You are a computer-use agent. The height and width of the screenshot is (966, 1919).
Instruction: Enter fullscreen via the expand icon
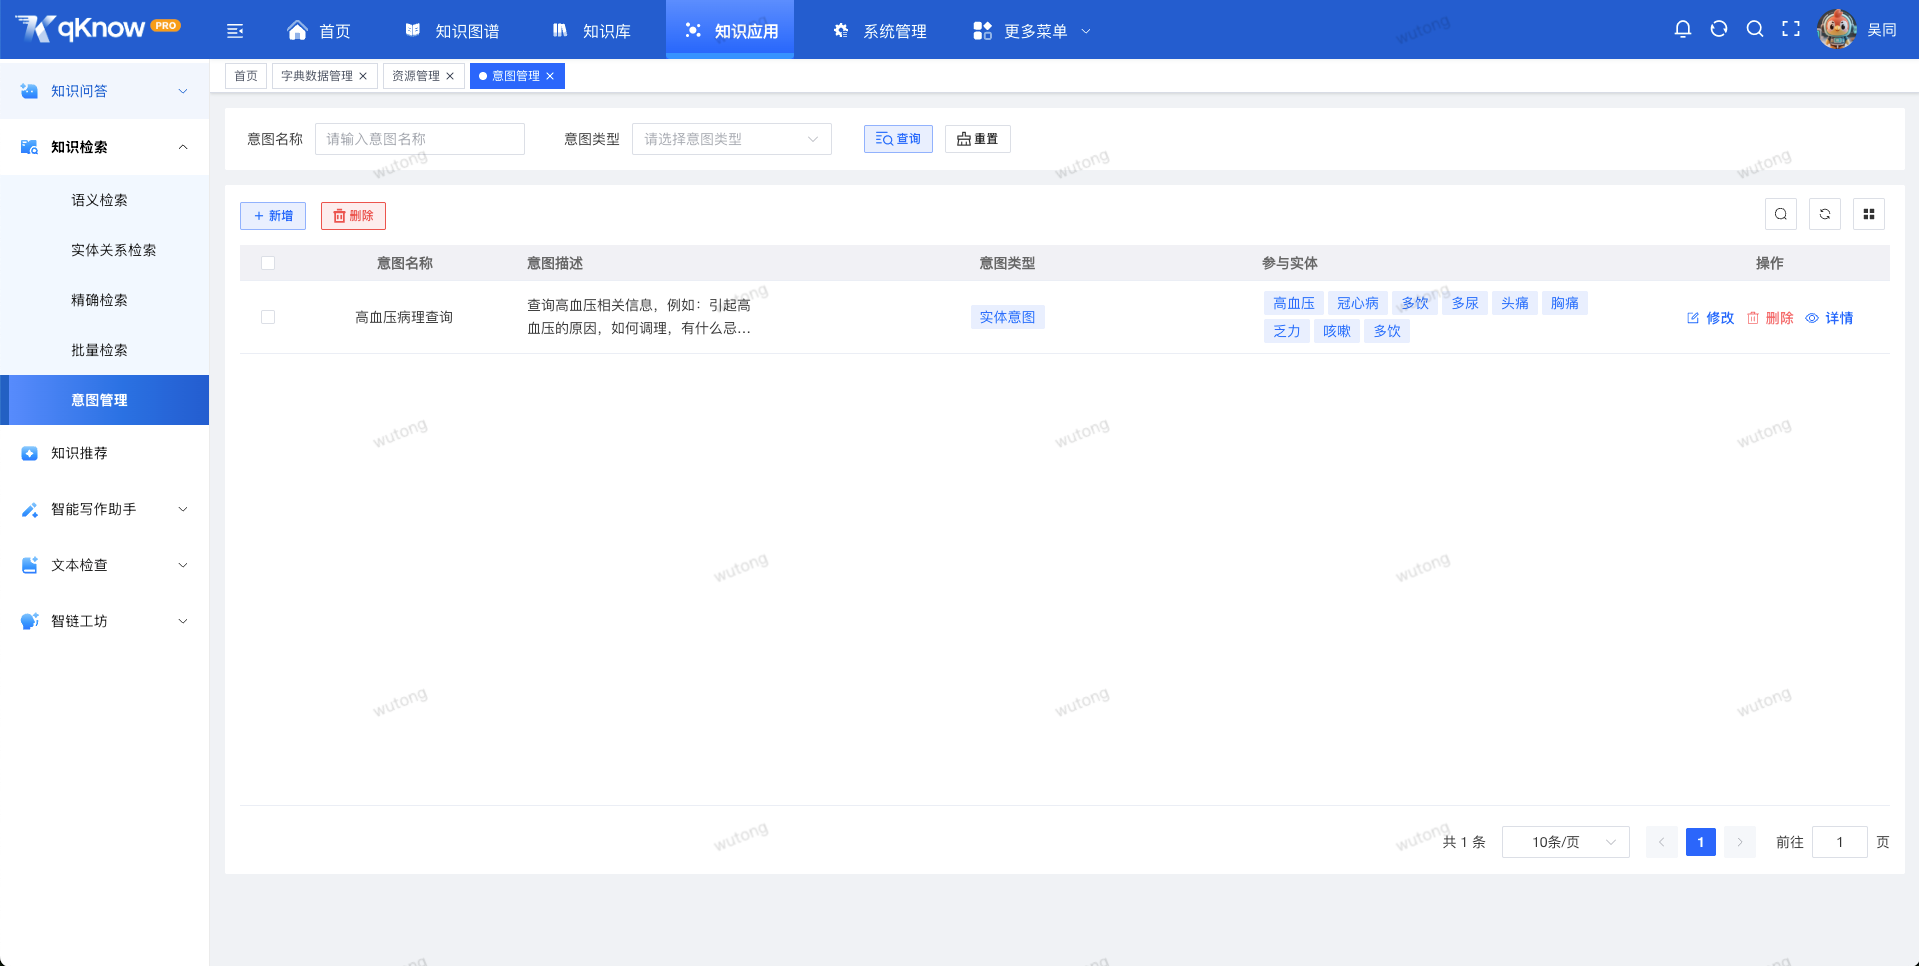pos(1791,29)
